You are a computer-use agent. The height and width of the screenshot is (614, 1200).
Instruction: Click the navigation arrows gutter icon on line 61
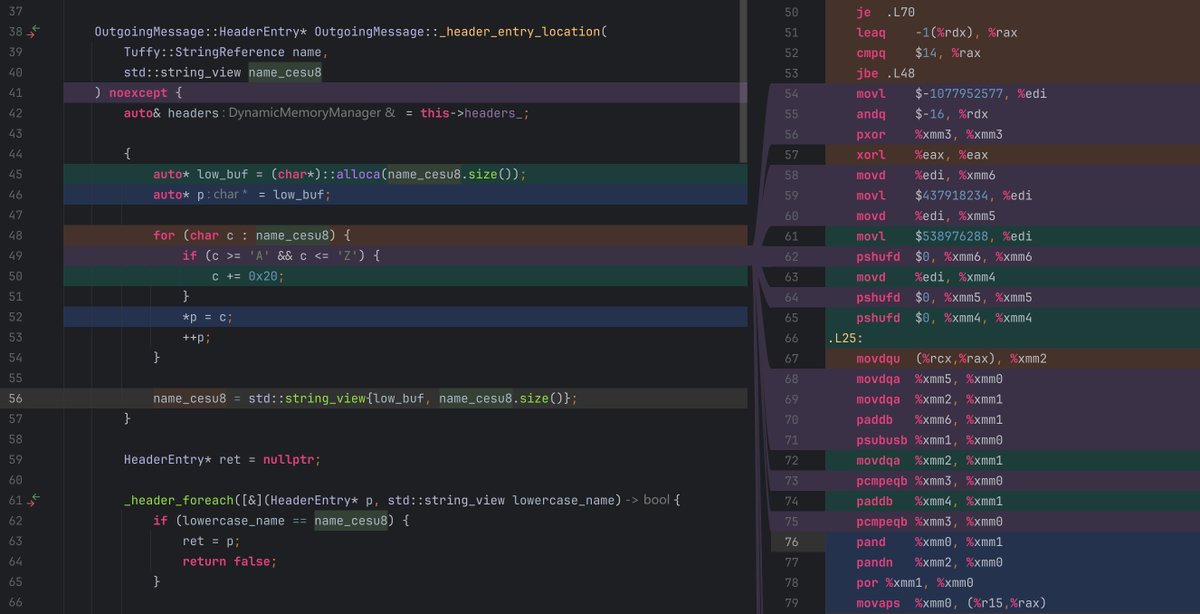[35, 500]
